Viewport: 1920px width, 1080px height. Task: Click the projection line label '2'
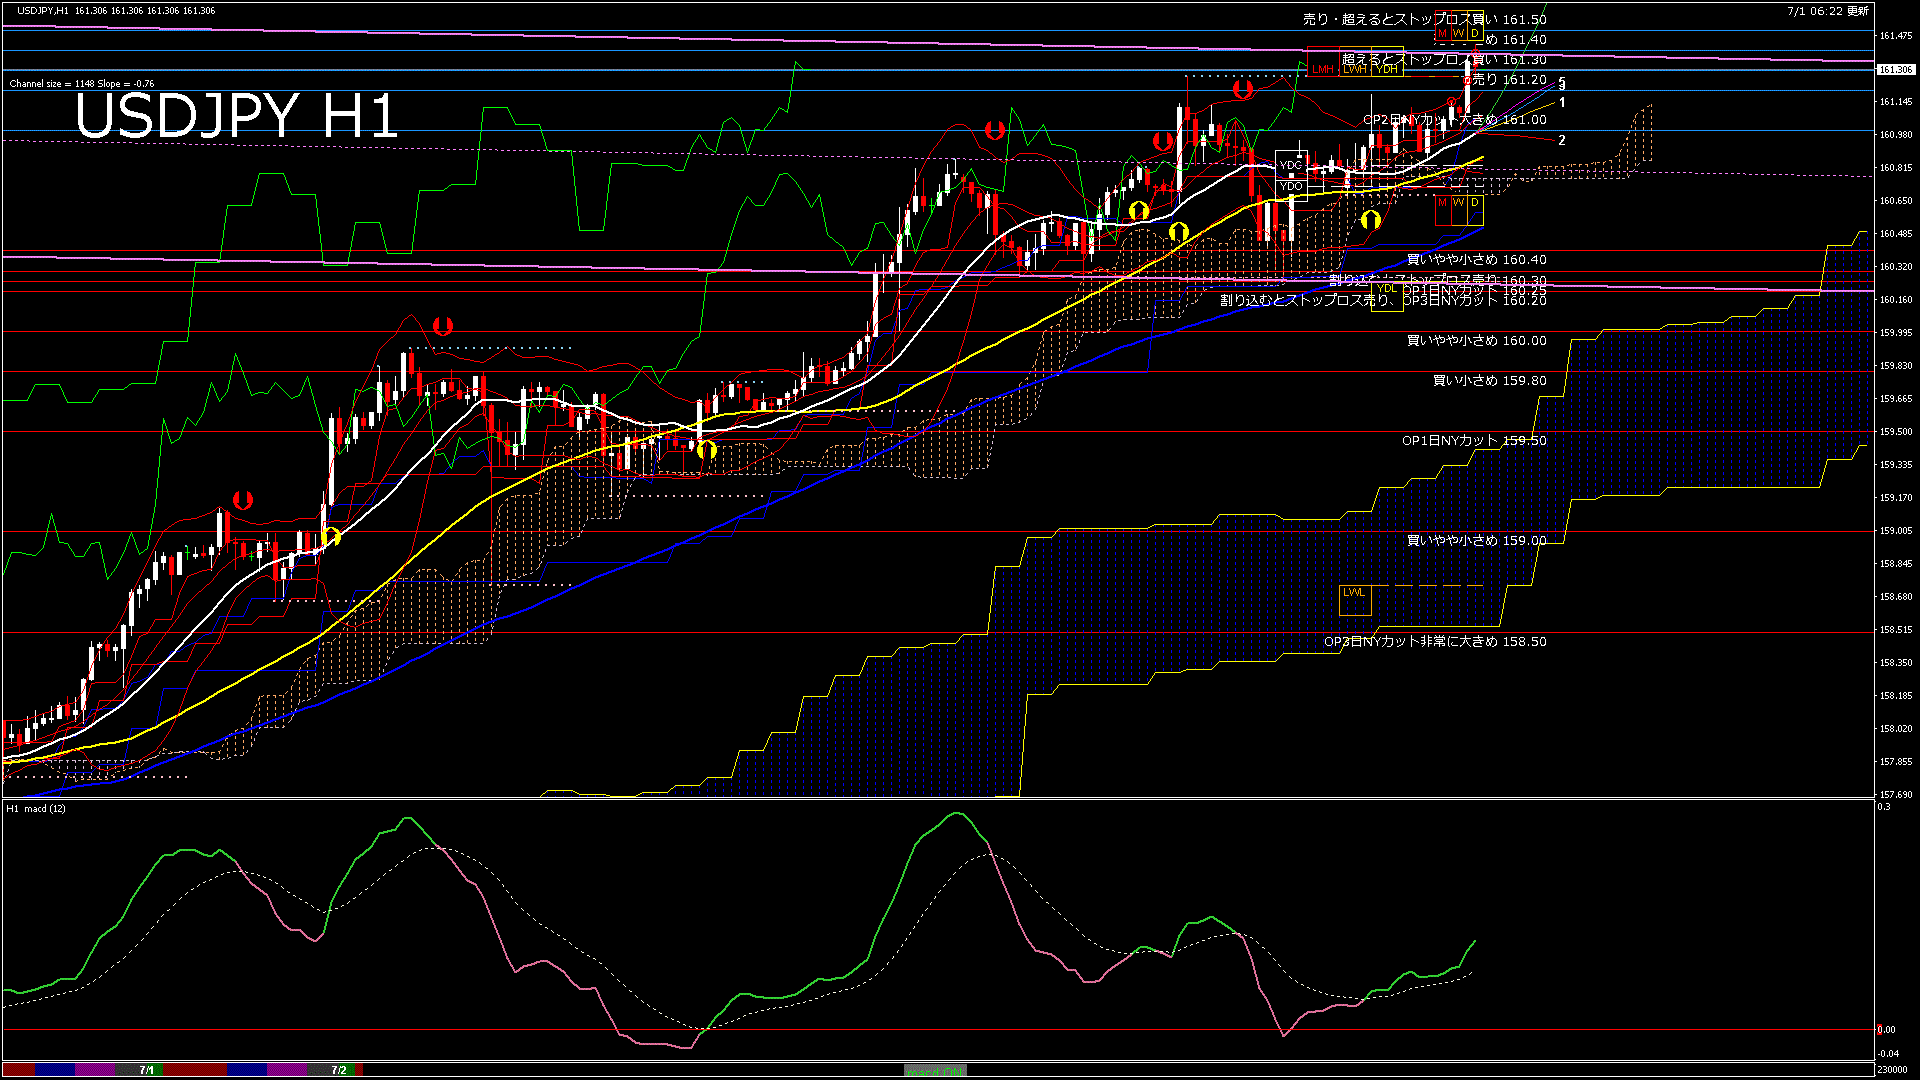1562,141
